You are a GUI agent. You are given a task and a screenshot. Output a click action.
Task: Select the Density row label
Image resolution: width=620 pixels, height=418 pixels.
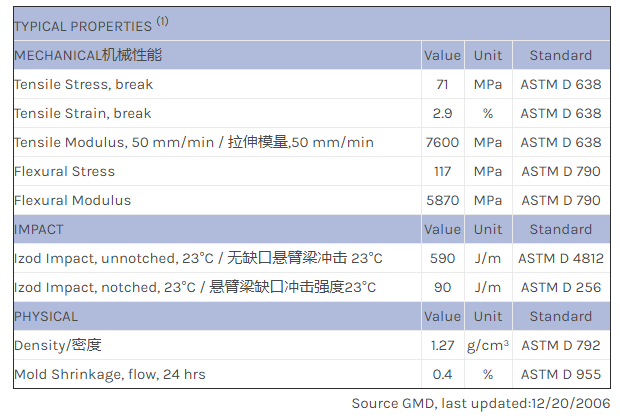(58, 345)
